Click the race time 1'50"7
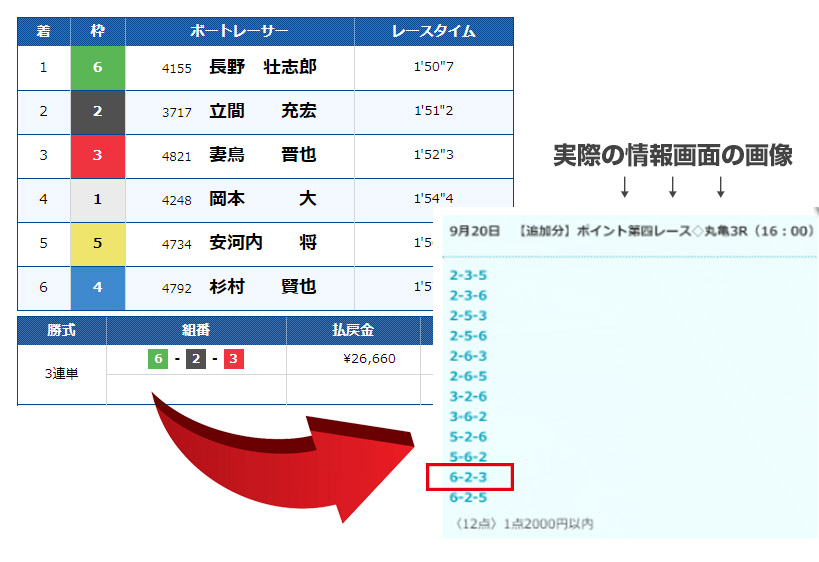The height and width of the screenshot is (562, 819). [x=433, y=68]
